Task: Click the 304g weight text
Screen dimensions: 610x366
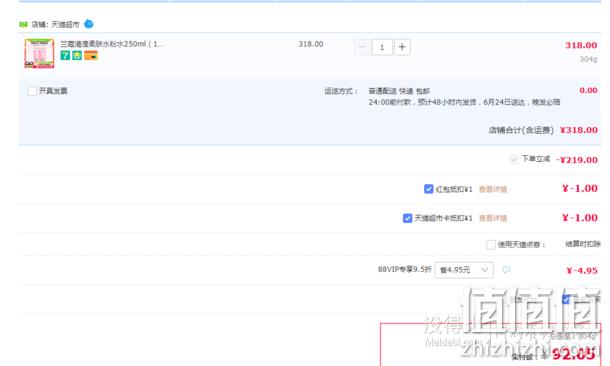Action: point(588,59)
